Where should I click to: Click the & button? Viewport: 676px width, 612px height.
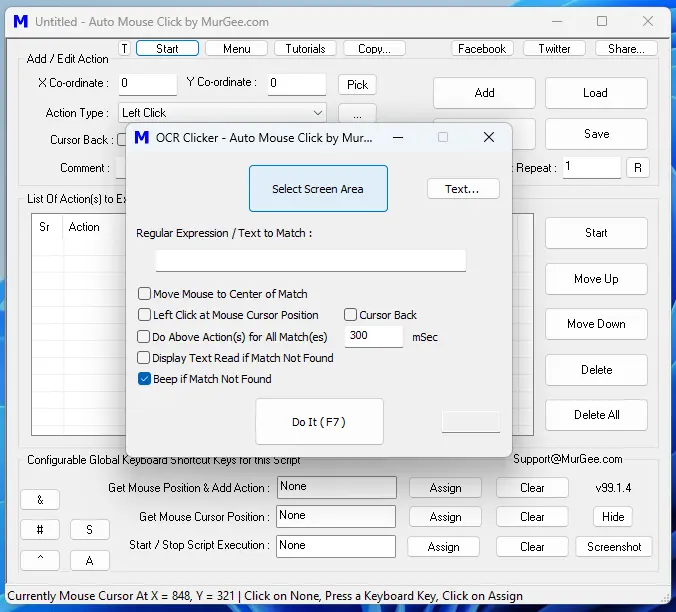[40, 500]
